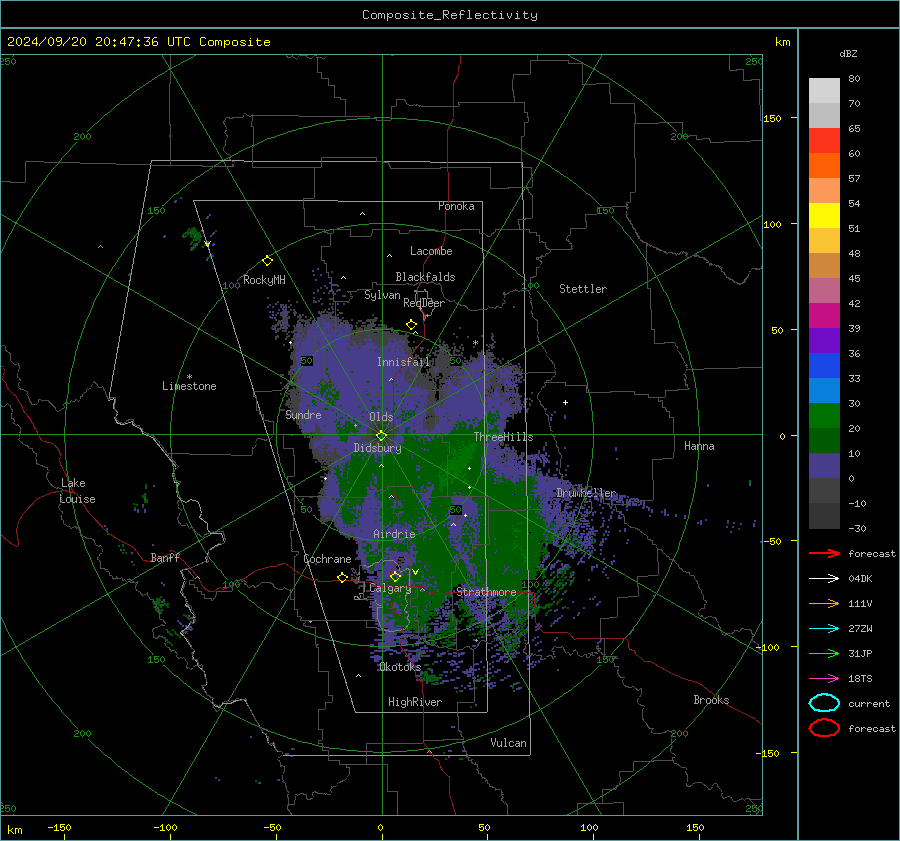Image resolution: width=900 pixels, height=841 pixels.
Task: Click the Airdrie city label
Action: click(x=394, y=534)
